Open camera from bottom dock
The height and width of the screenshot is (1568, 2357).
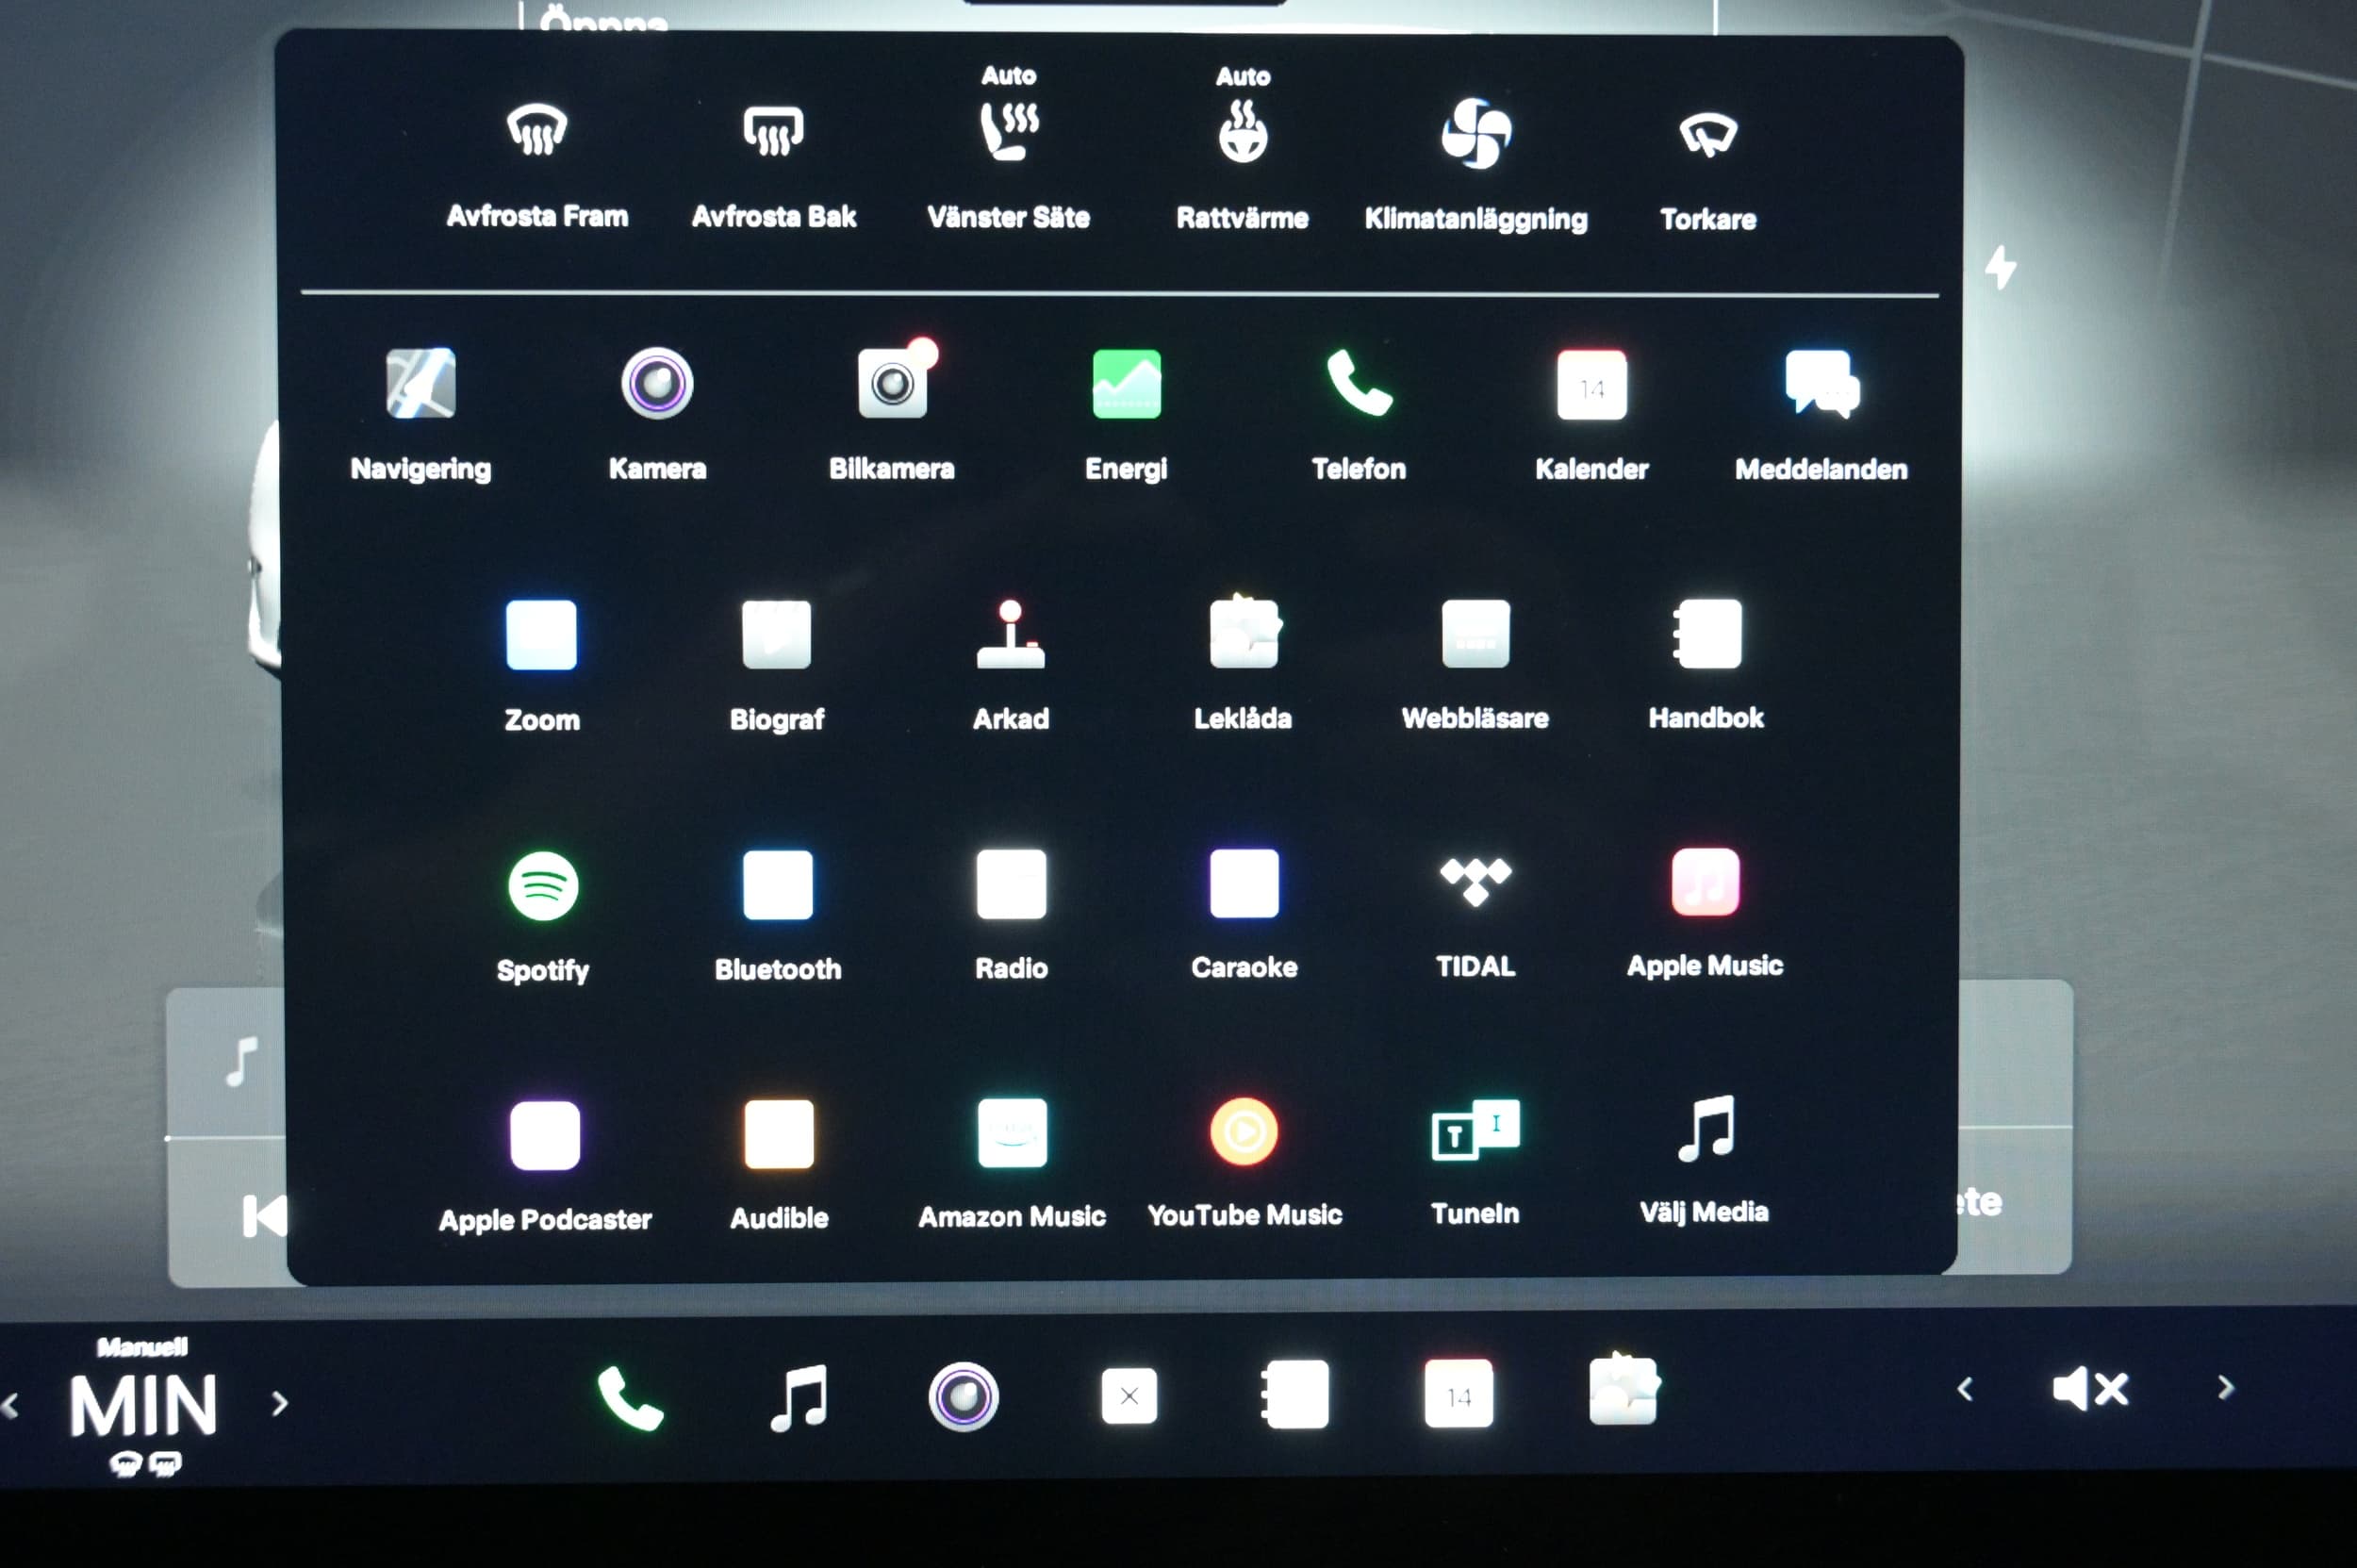point(963,1396)
